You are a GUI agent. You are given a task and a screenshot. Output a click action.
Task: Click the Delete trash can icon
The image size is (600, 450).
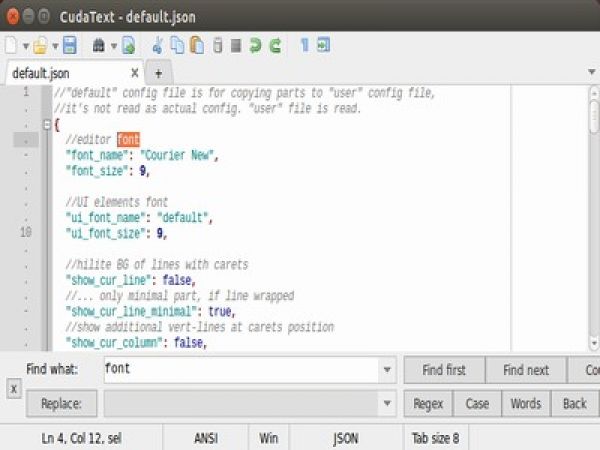217,45
